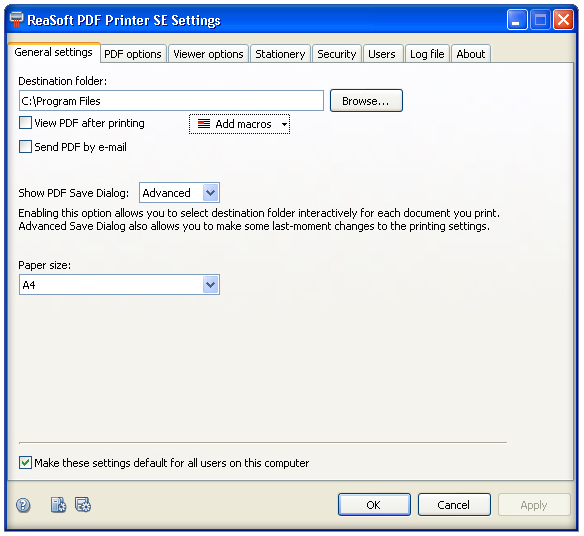The width and height of the screenshot is (584, 536).
Task: Click the Destination folder text field
Action: click(x=171, y=101)
